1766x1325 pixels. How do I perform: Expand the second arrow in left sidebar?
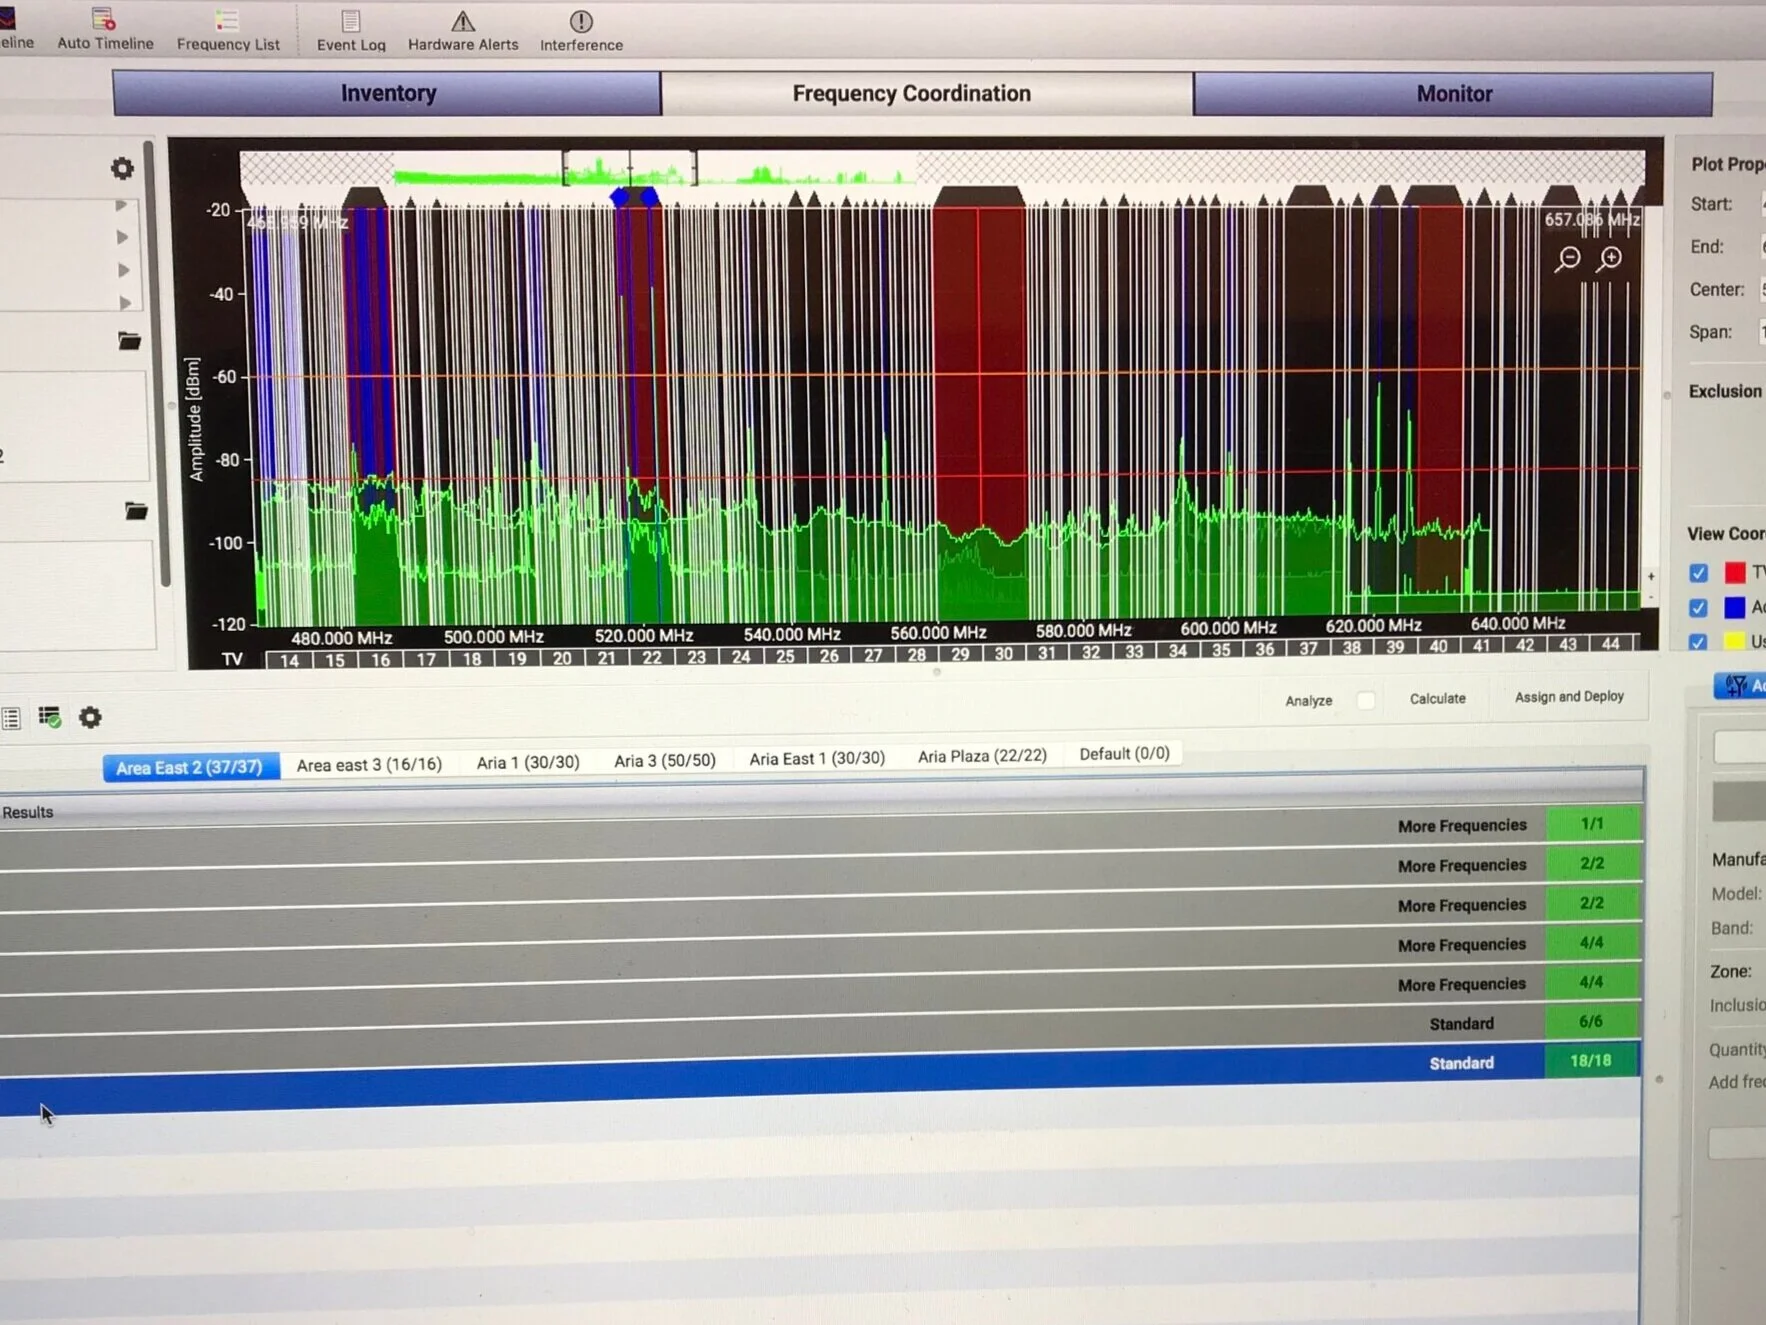coord(122,237)
